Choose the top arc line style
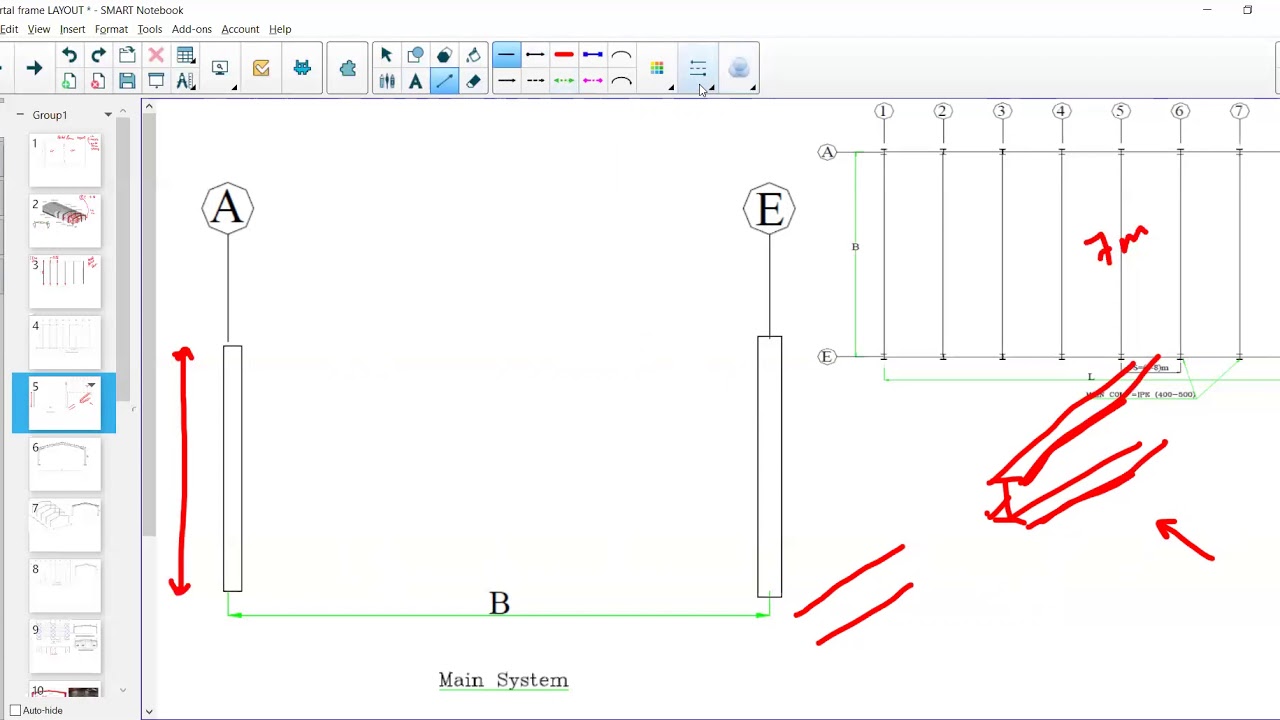The height and width of the screenshot is (720, 1280). coord(621,55)
